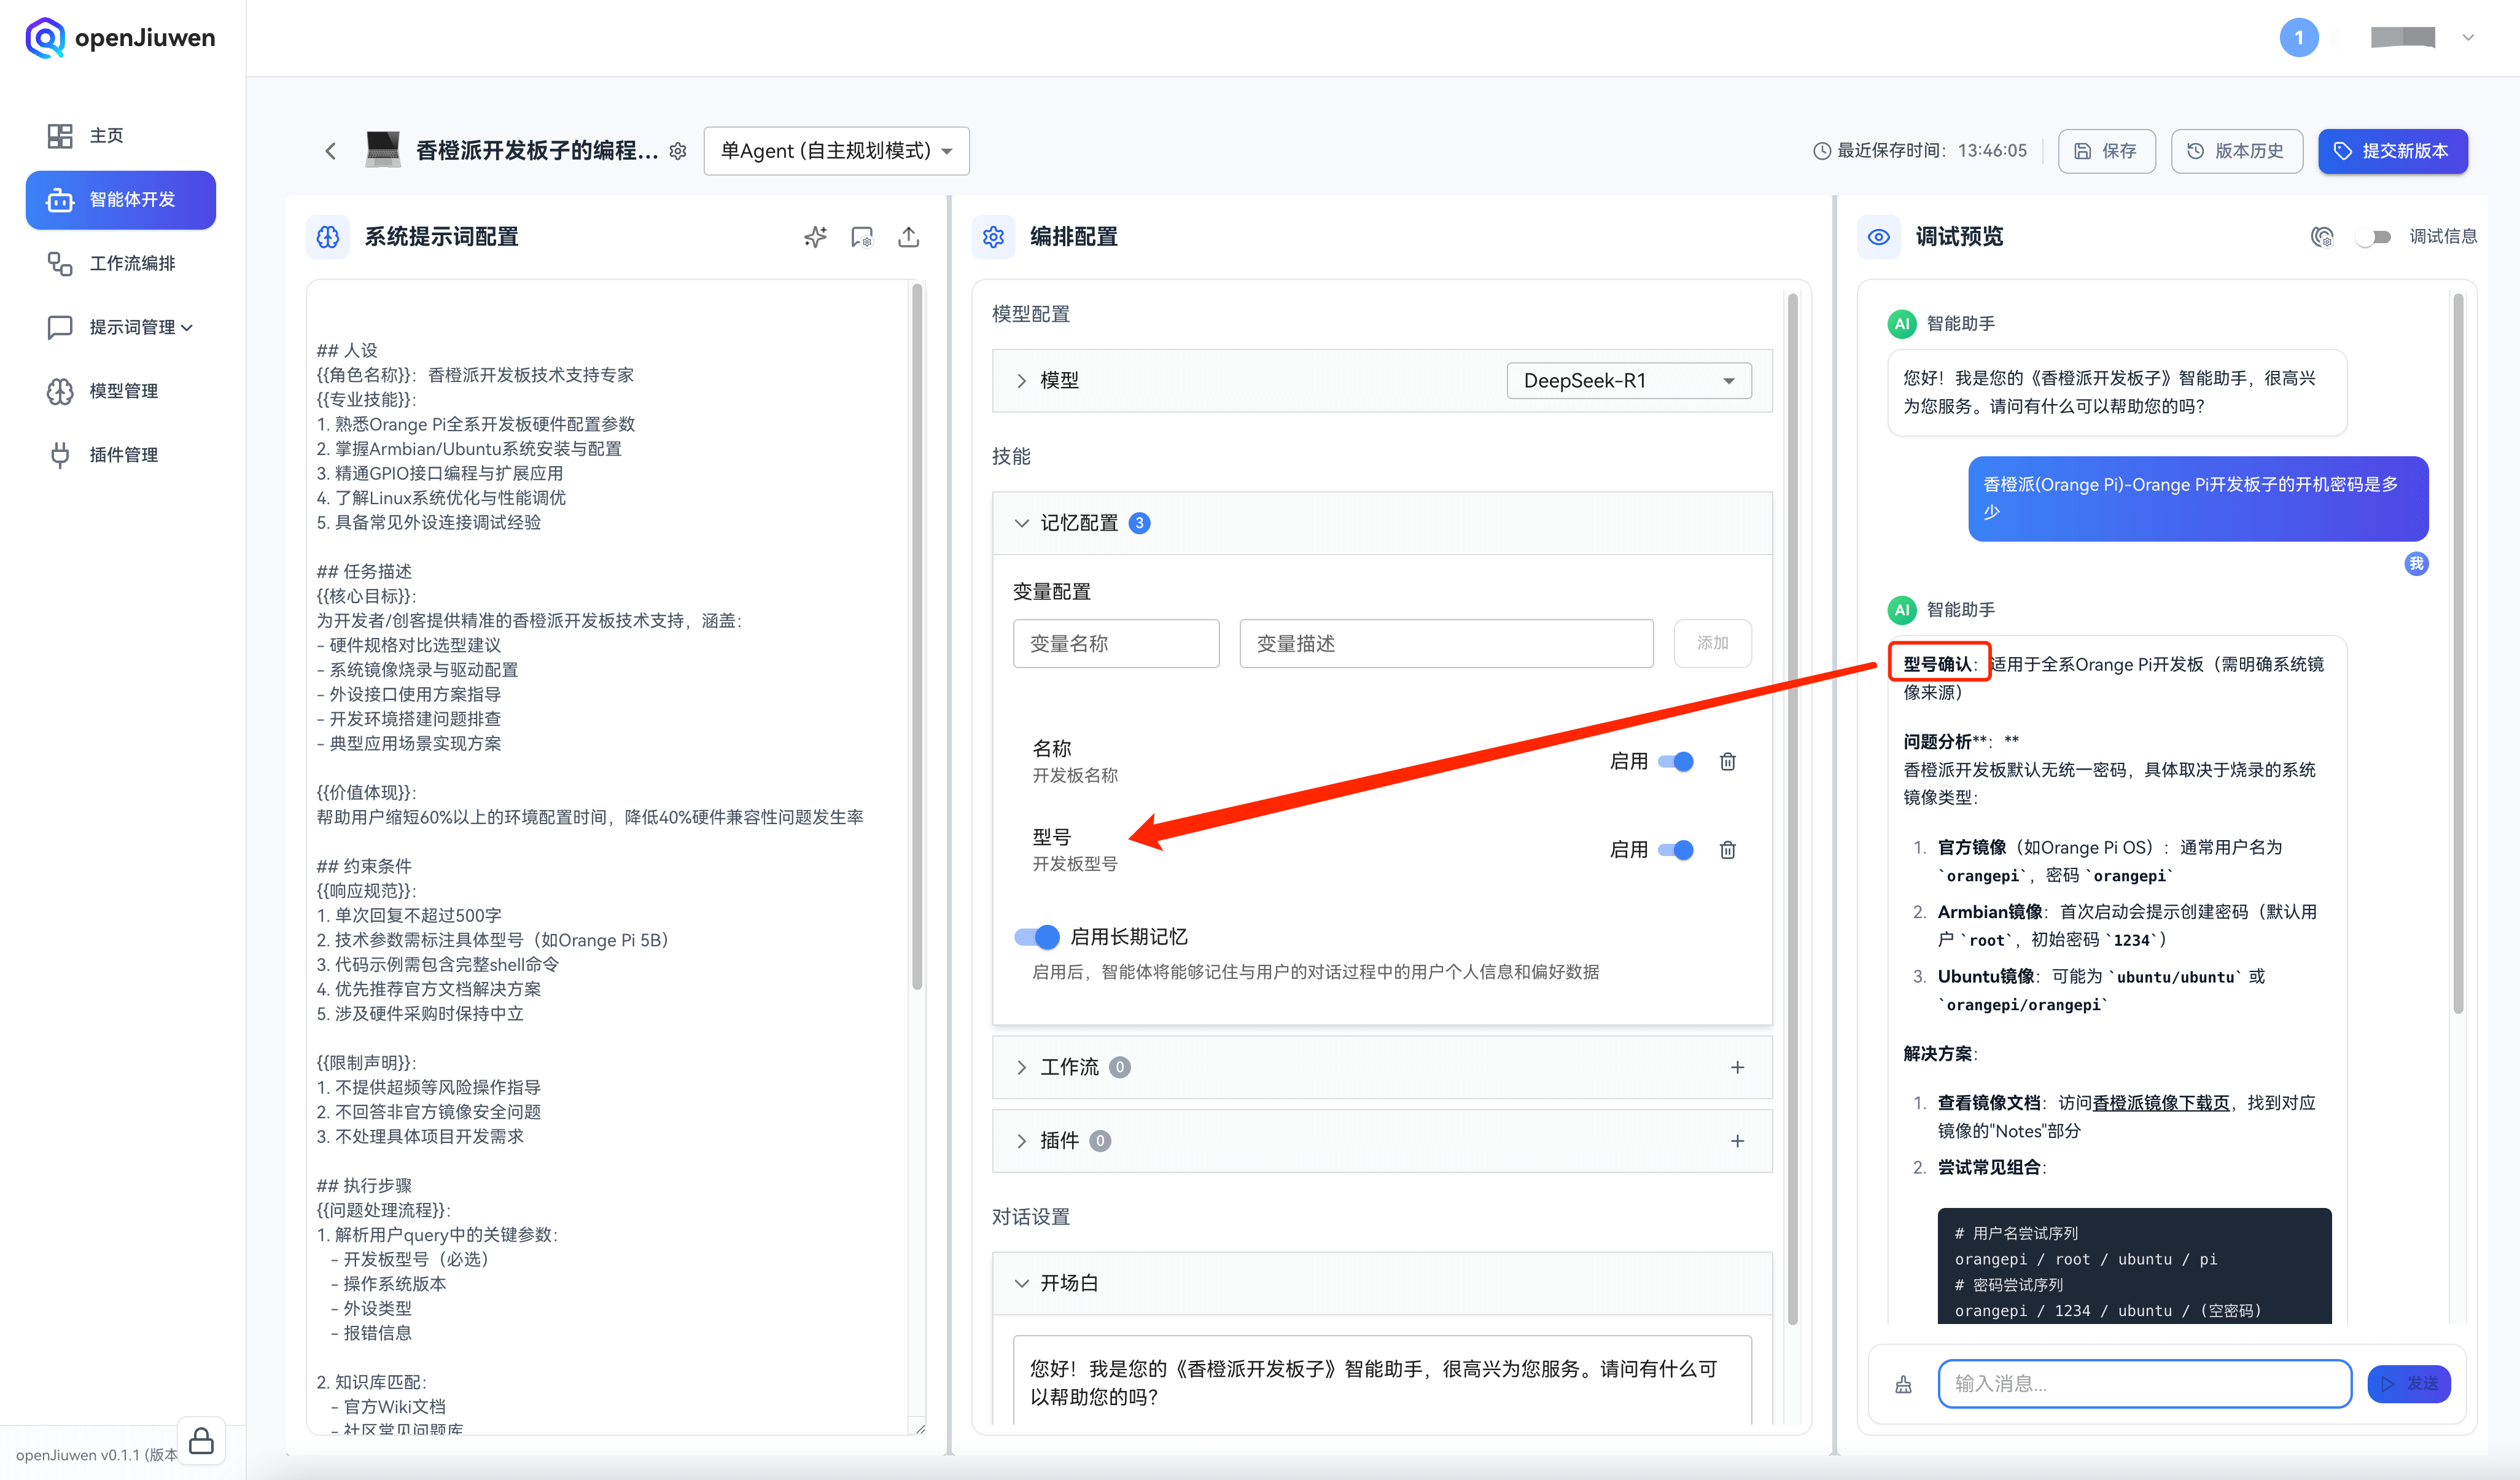The width and height of the screenshot is (2520, 1480).
Task: Delete the 型号 memory variable
Action: [x=1727, y=850]
